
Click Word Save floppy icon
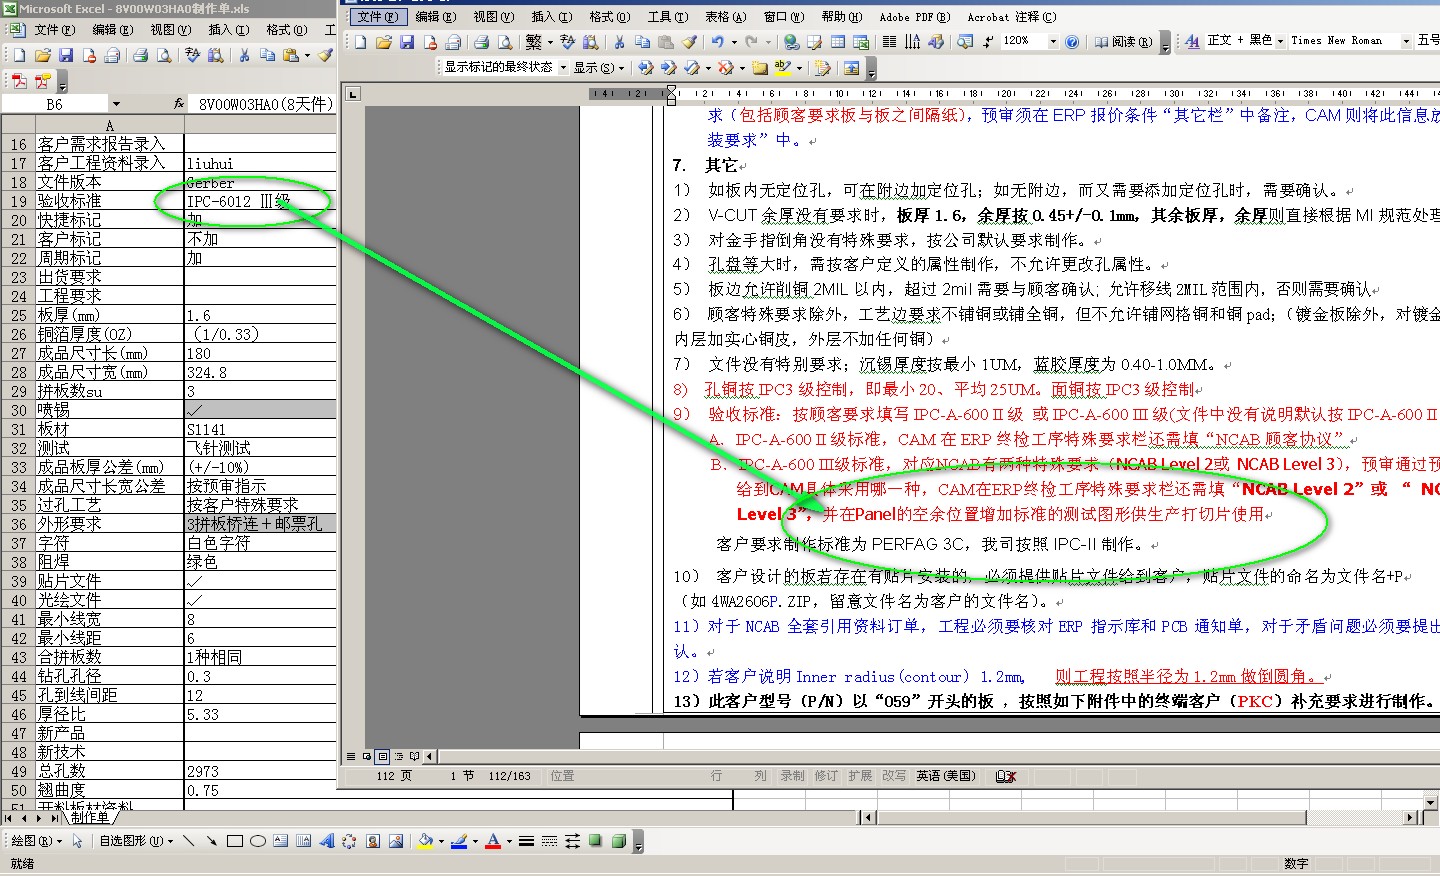point(406,42)
